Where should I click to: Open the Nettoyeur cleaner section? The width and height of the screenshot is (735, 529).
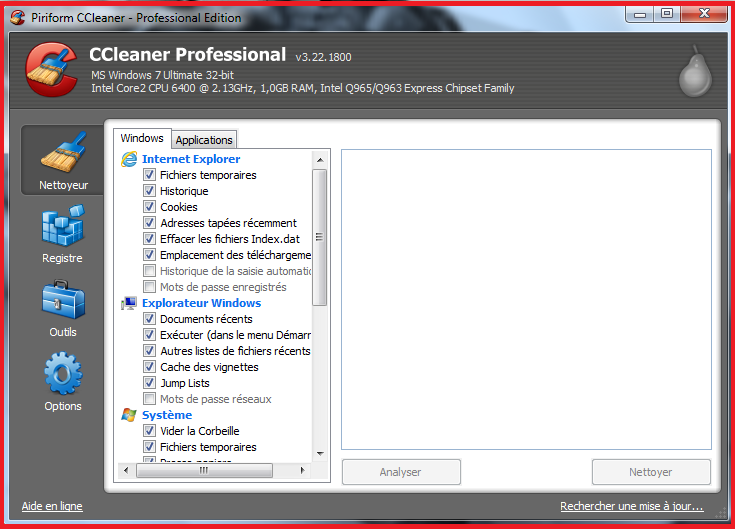click(63, 160)
